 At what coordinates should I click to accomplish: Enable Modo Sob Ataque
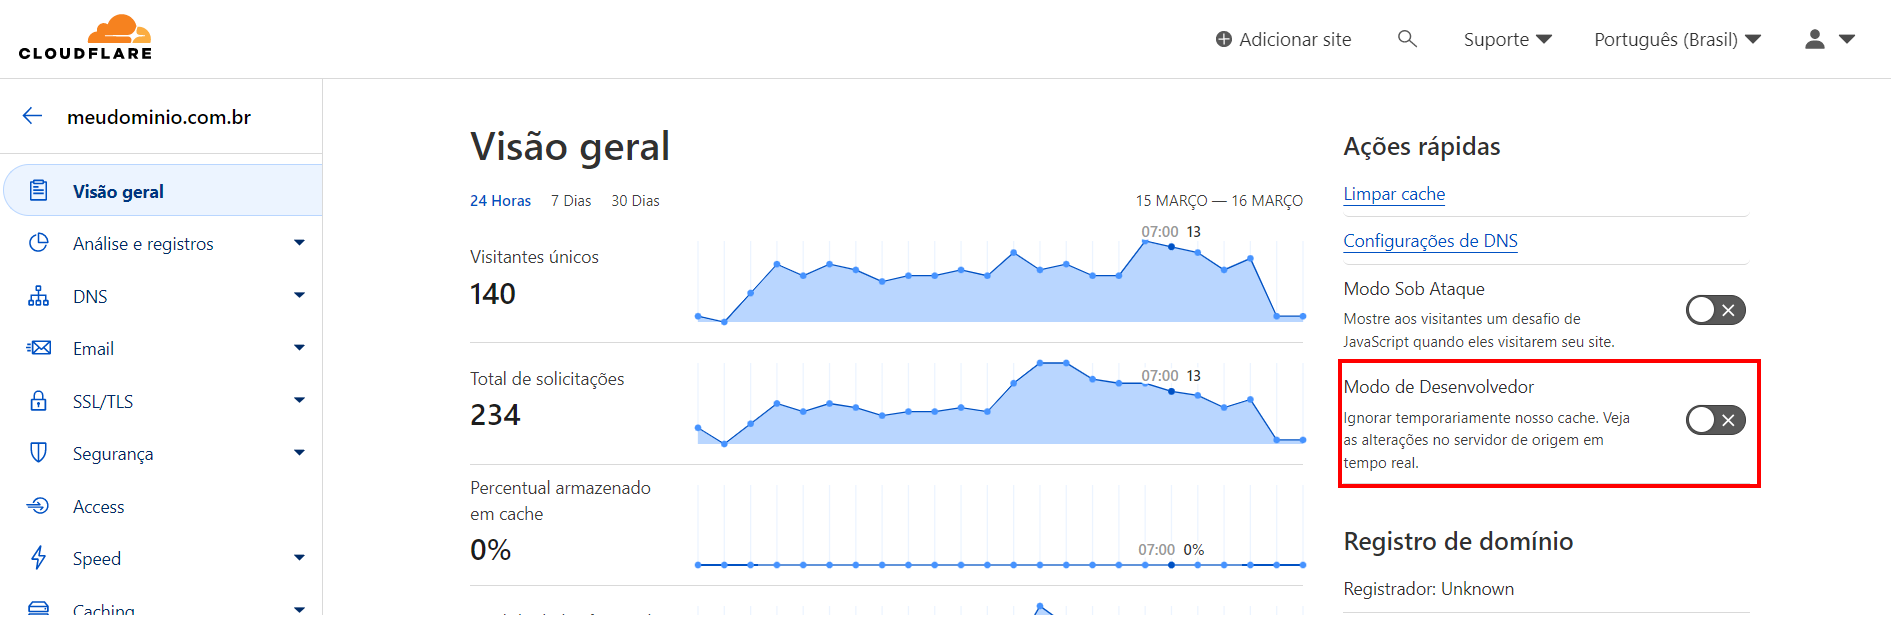1715,310
